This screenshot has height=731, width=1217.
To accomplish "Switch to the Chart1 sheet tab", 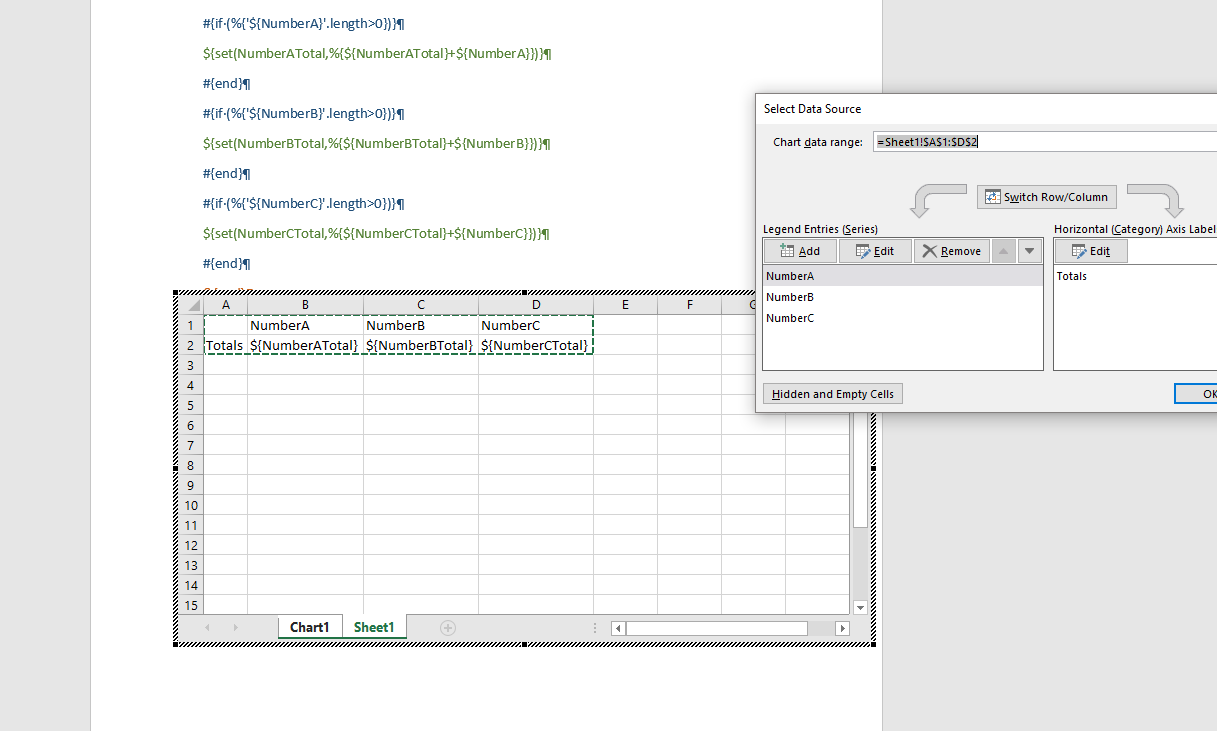I will (309, 627).
